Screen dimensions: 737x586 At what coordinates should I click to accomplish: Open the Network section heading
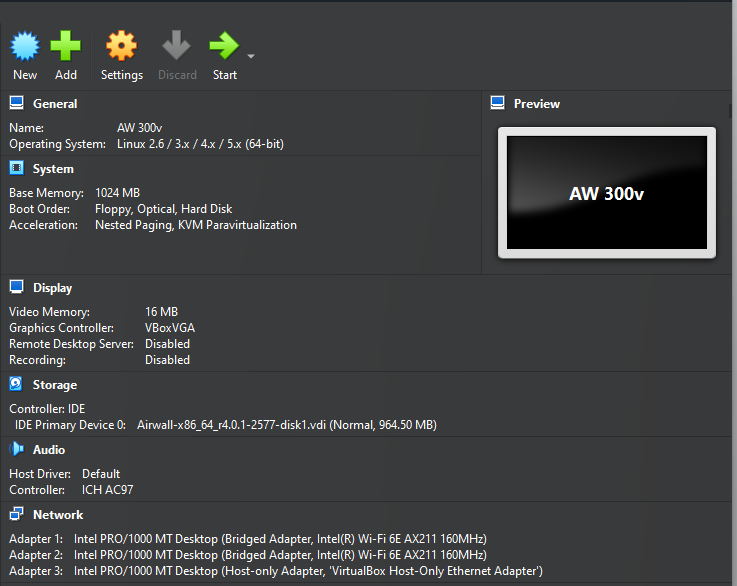click(x=58, y=515)
